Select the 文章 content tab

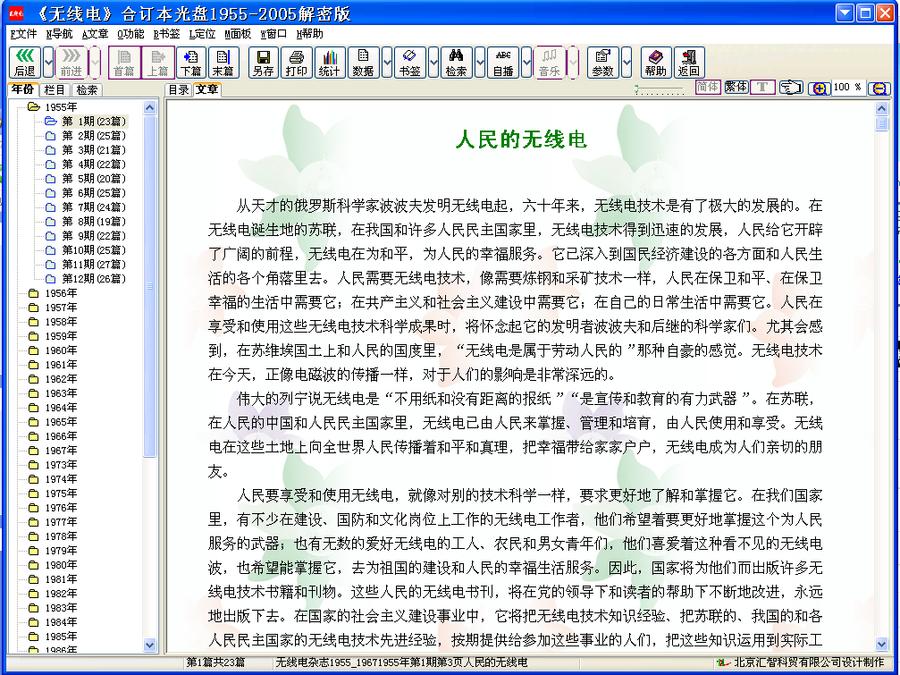pyautogui.click(x=207, y=90)
